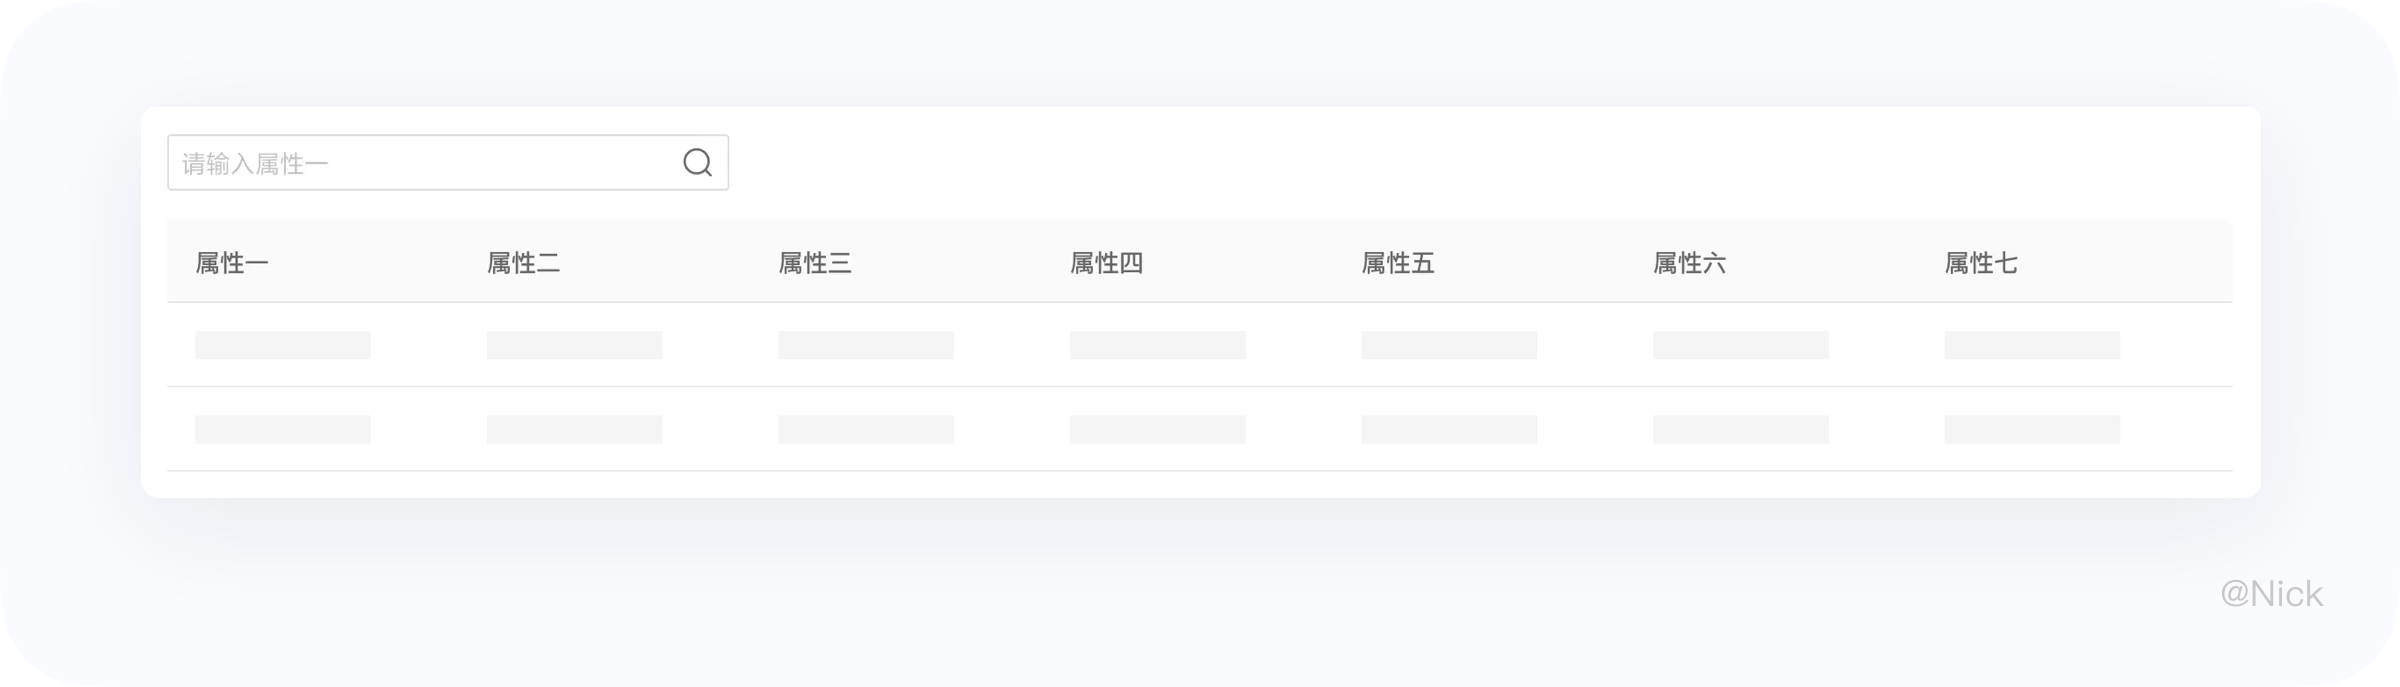The height and width of the screenshot is (687, 2400).
Task: Select the 属性一 column header
Action: (x=232, y=263)
